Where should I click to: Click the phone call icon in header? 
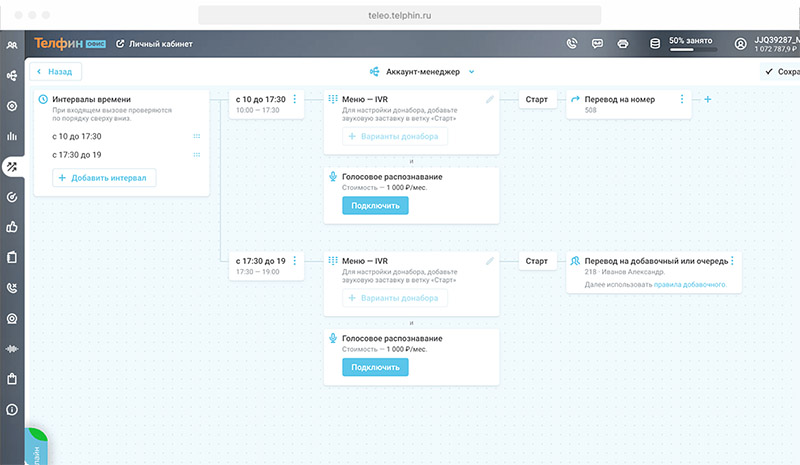coord(572,44)
